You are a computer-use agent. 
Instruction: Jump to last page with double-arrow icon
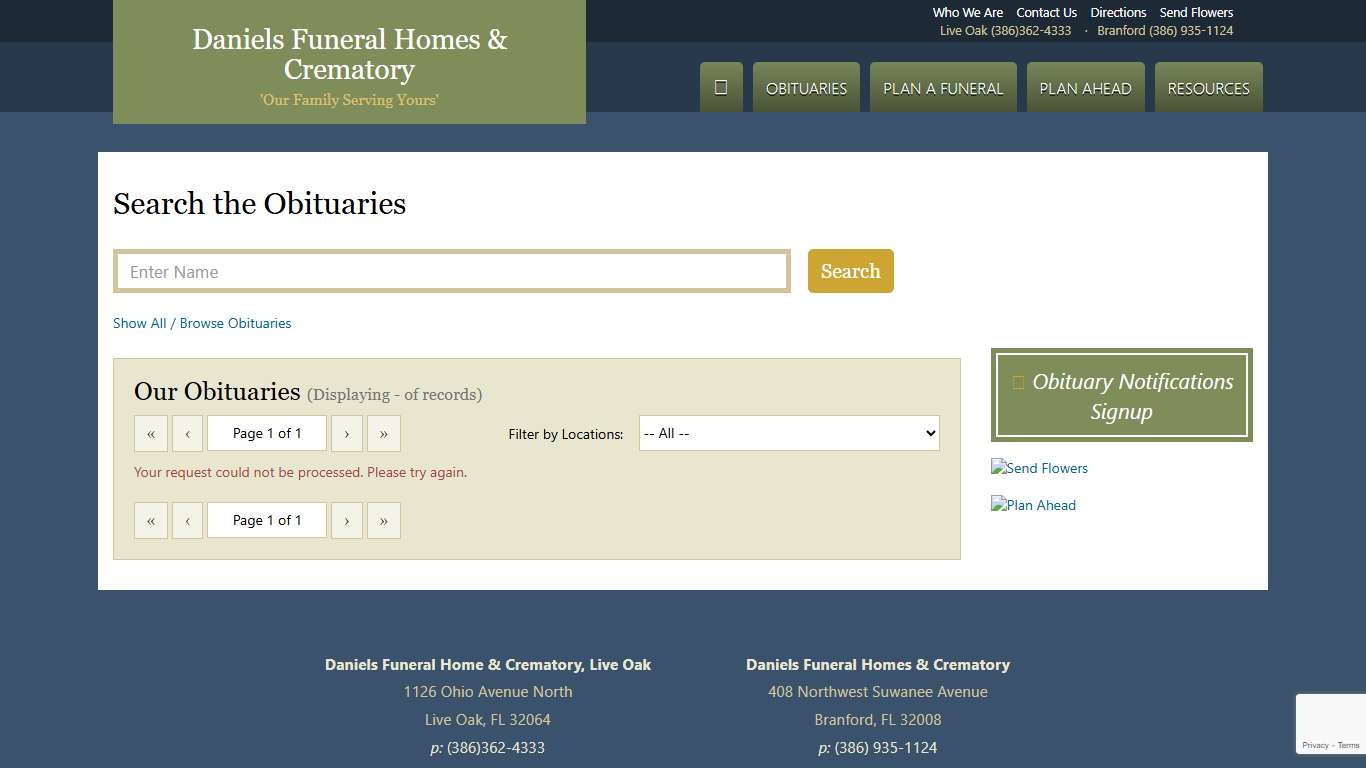[384, 433]
